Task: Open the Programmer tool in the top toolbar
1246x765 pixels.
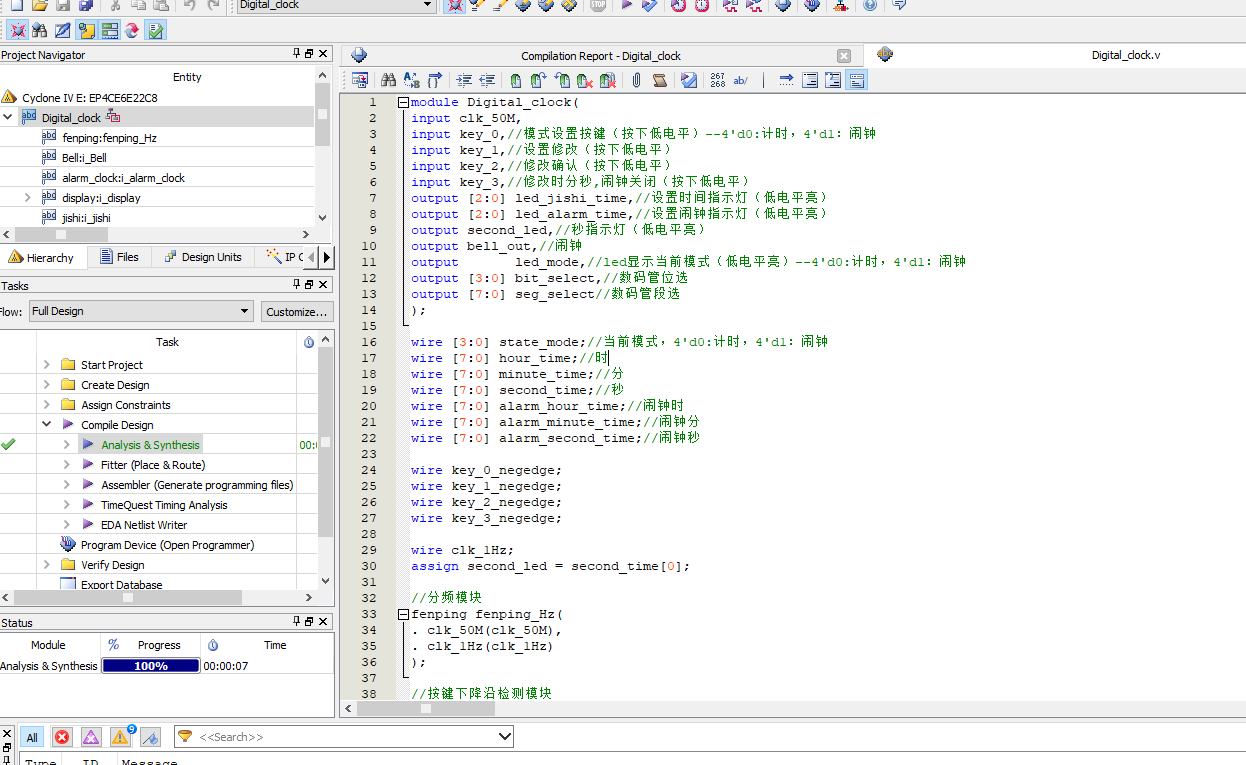Action: [811, 5]
